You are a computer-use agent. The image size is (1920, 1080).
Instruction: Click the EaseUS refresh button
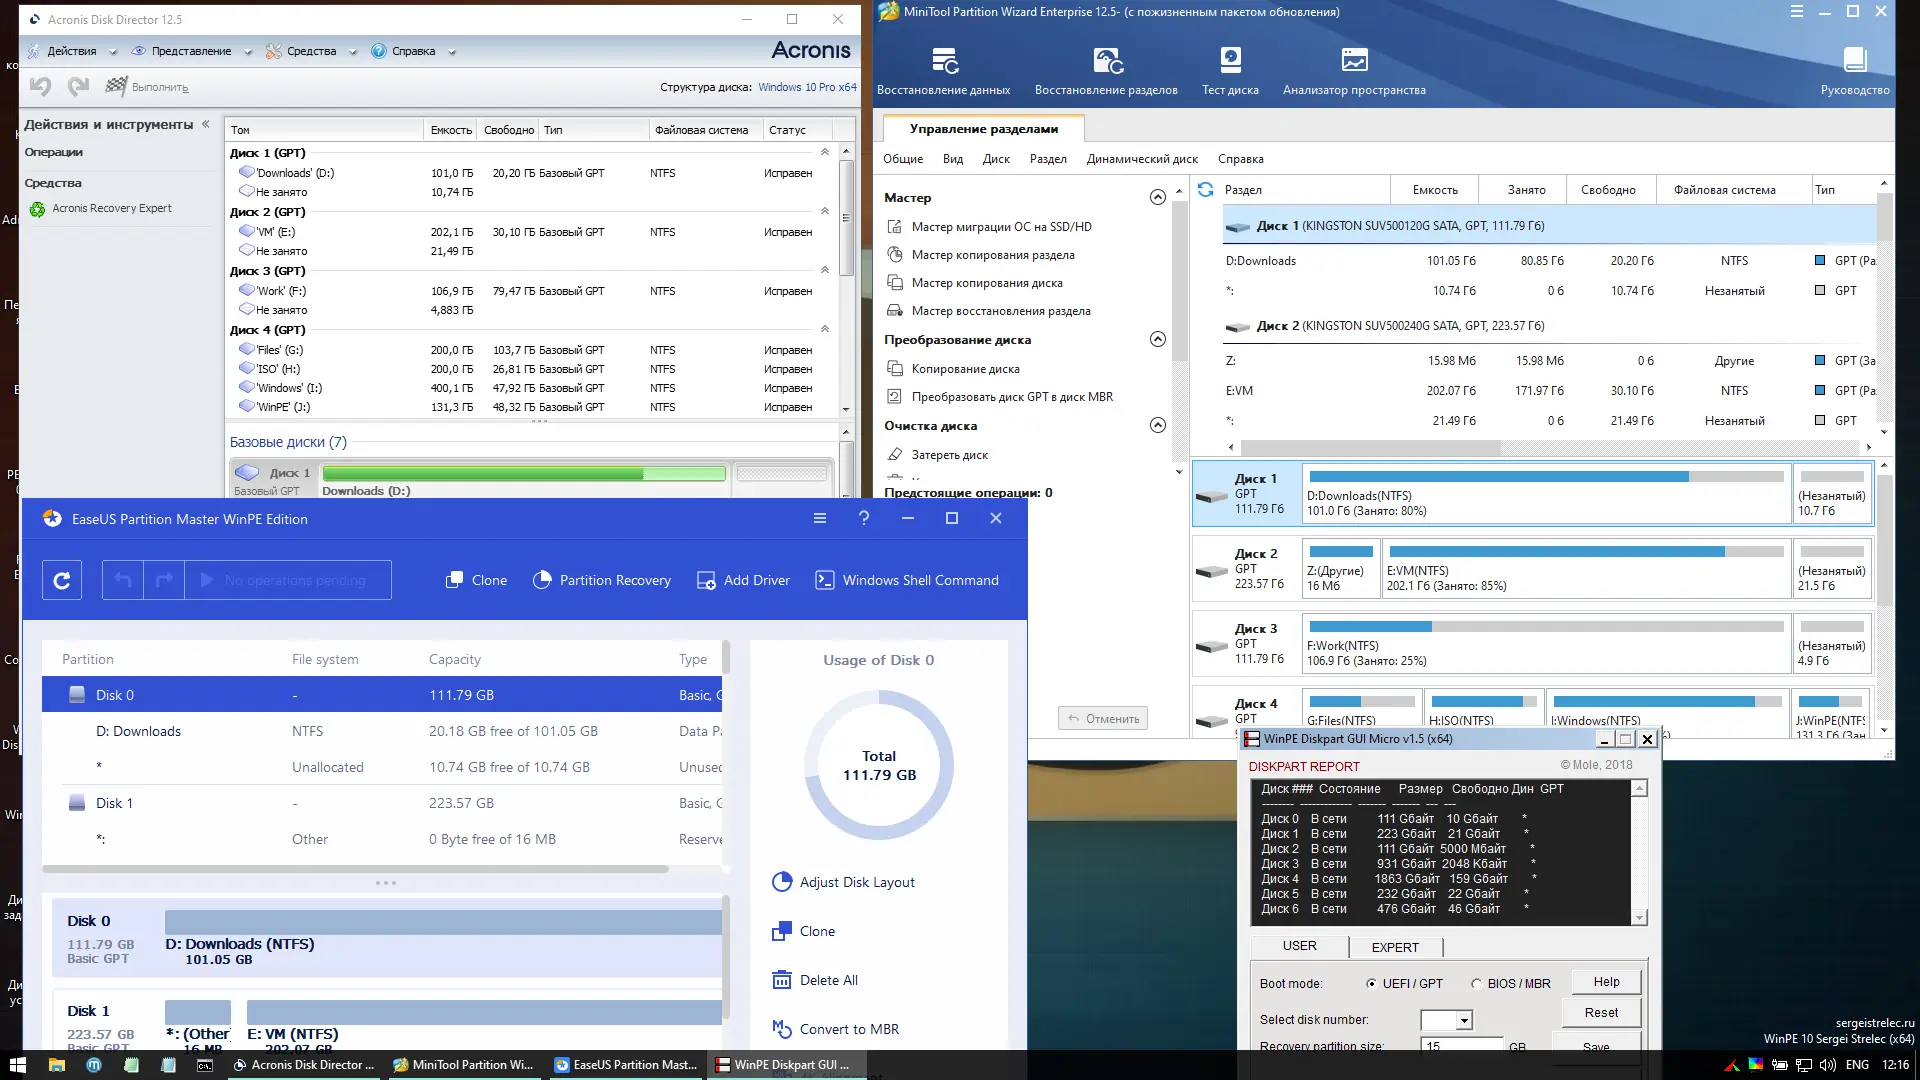(x=62, y=580)
